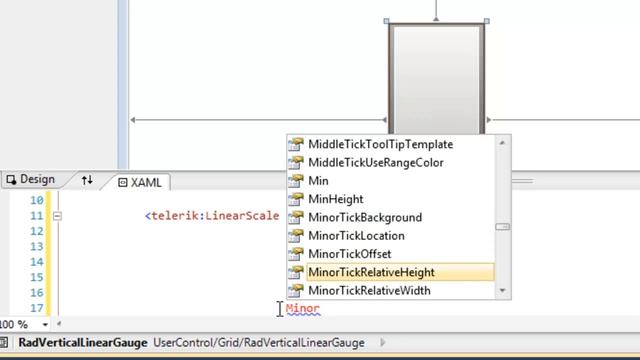Click the property icon beside MiddleTickUseRangeColor
The height and width of the screenshot is (360, 640).
[296, 162]
